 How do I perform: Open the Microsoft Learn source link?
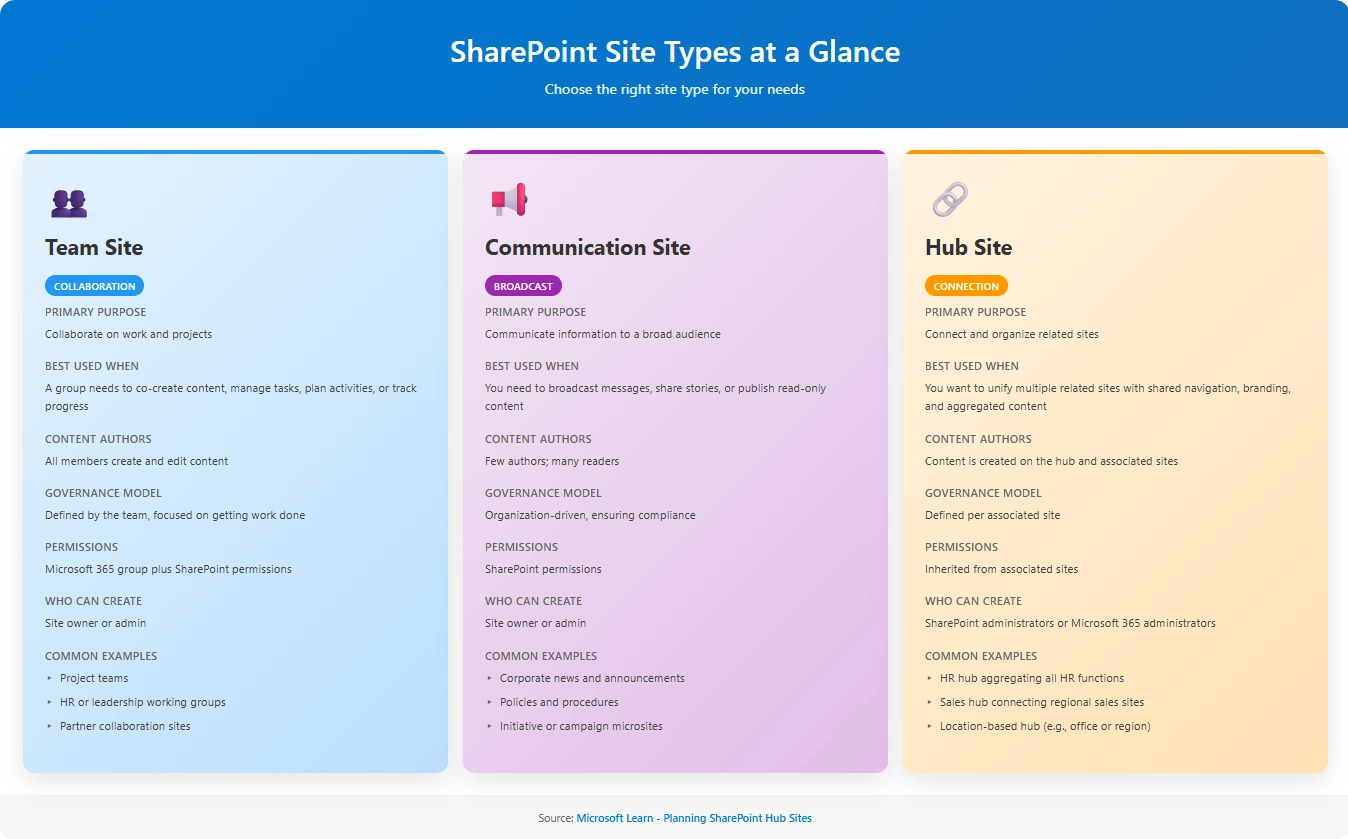point(694,818)
